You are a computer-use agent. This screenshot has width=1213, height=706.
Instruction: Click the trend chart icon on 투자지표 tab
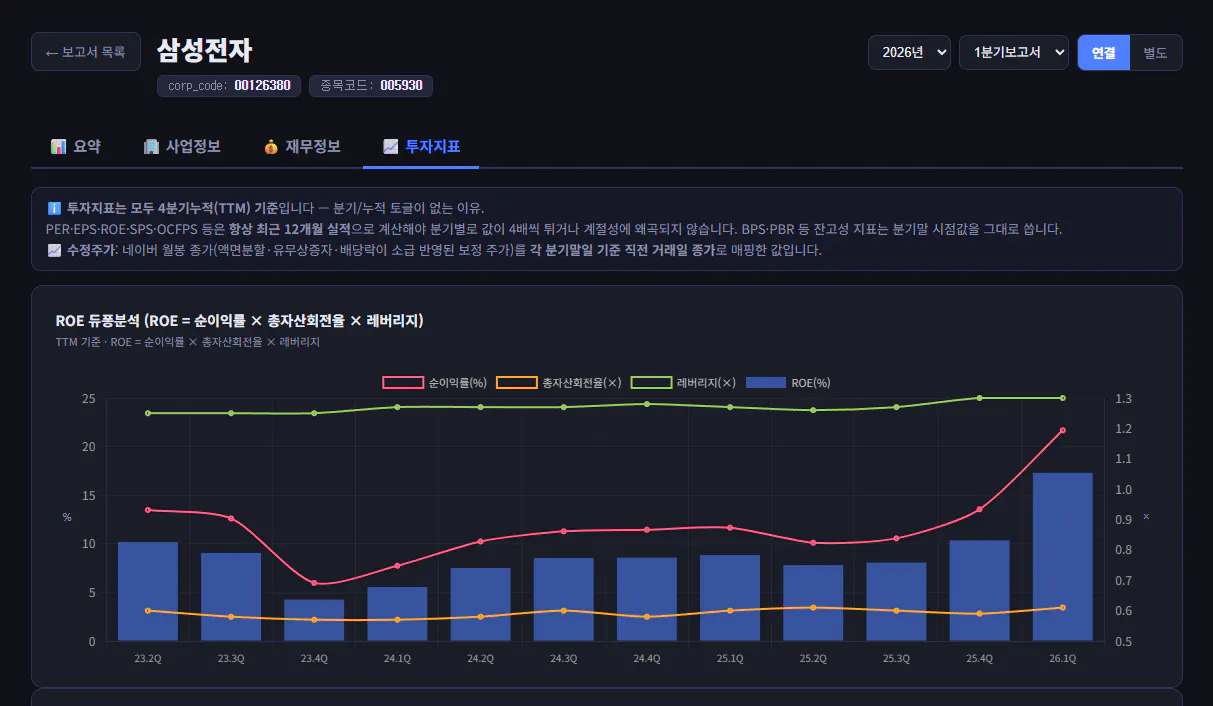pos(391,147)
